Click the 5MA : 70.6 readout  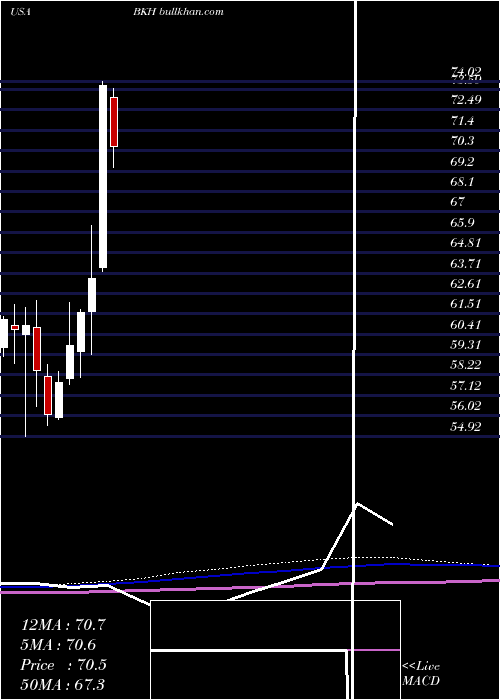point(58,645)
